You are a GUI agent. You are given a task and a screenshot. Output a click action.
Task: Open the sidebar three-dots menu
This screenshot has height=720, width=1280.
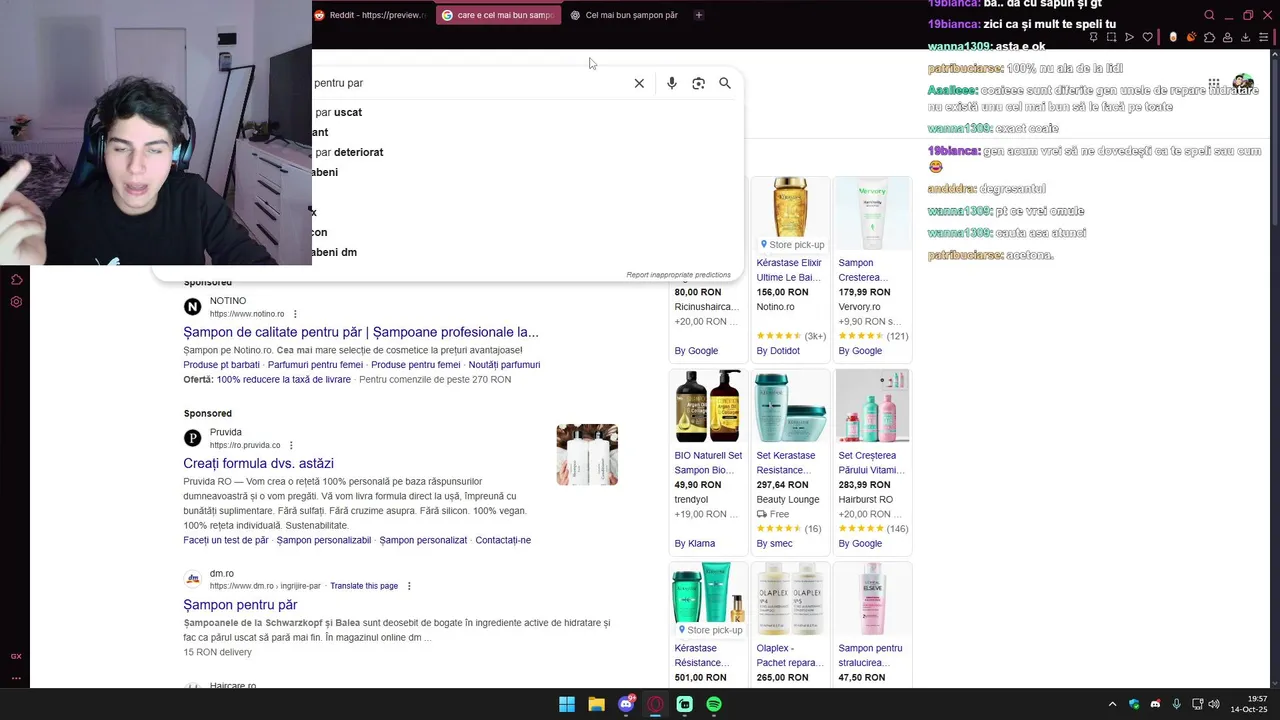[16, 678]
